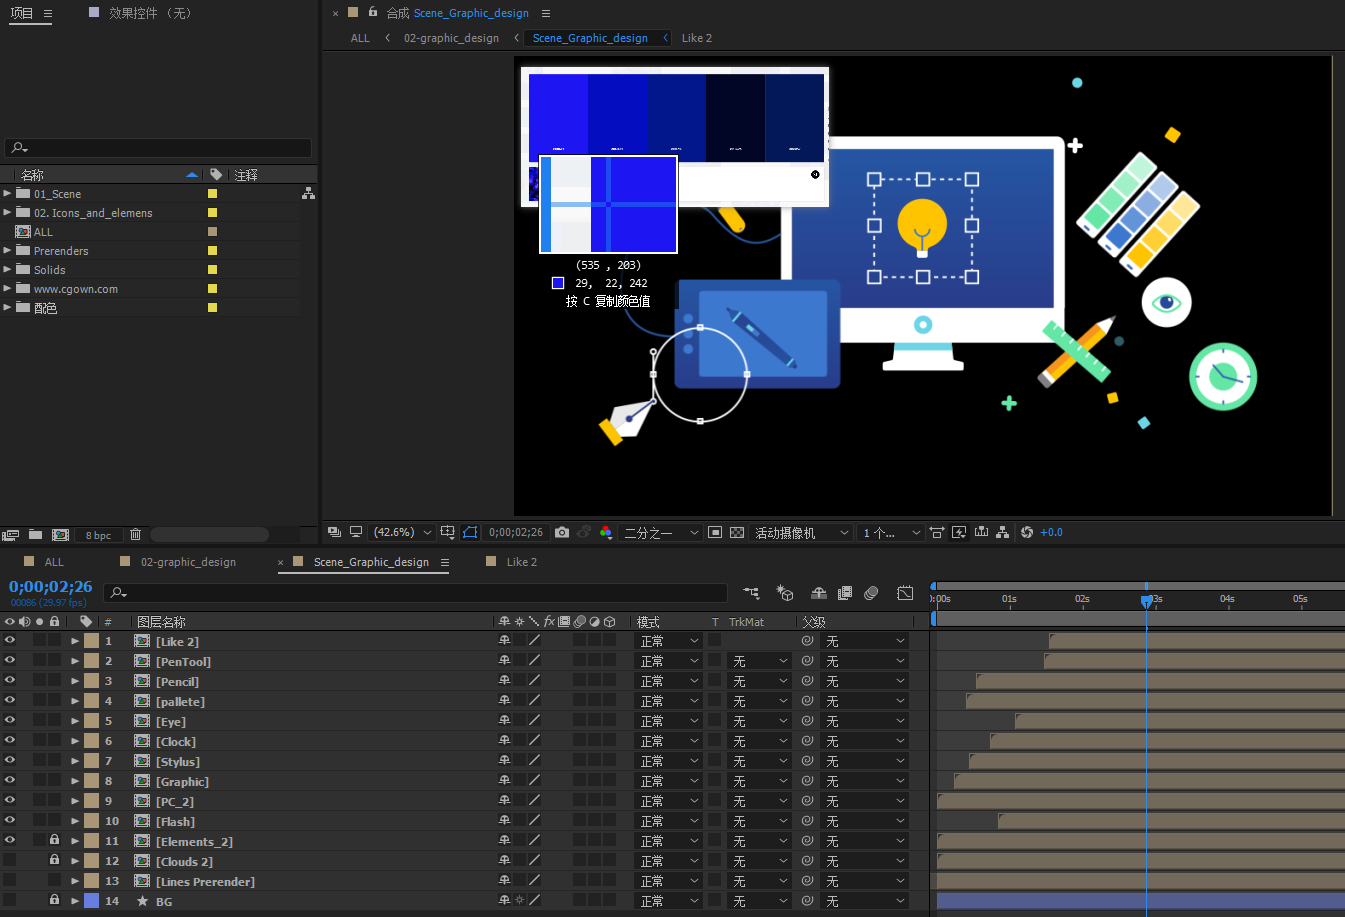Viewport: 1345px width, 917px height.
Task: Create a new composition from Project panel footer
Action: tap(60, 535)
